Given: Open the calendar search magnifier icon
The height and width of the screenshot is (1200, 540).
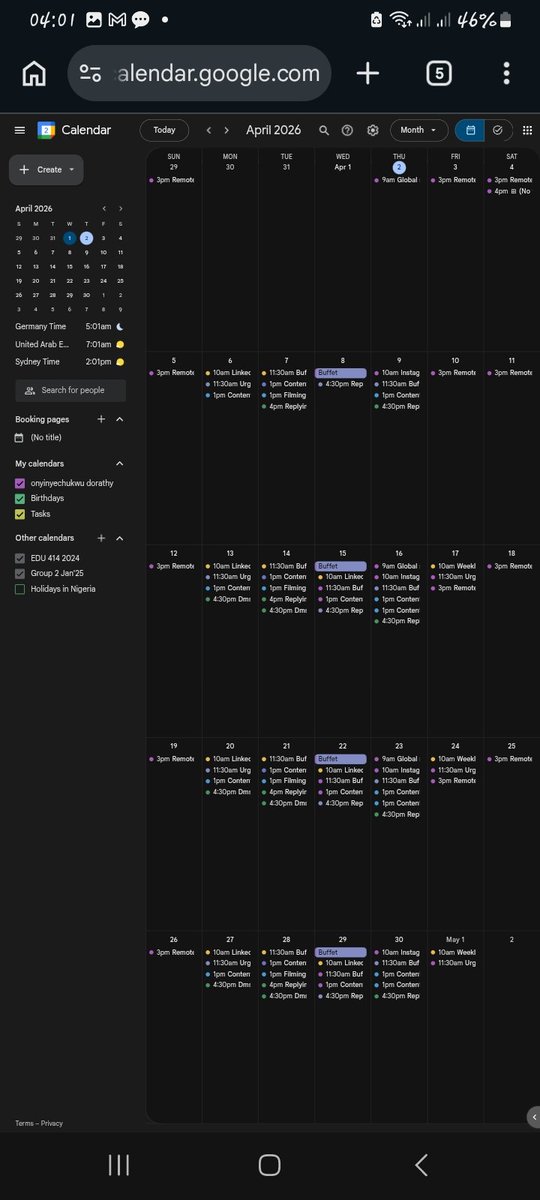Looking at the screenshot, I should click(324, 130).
